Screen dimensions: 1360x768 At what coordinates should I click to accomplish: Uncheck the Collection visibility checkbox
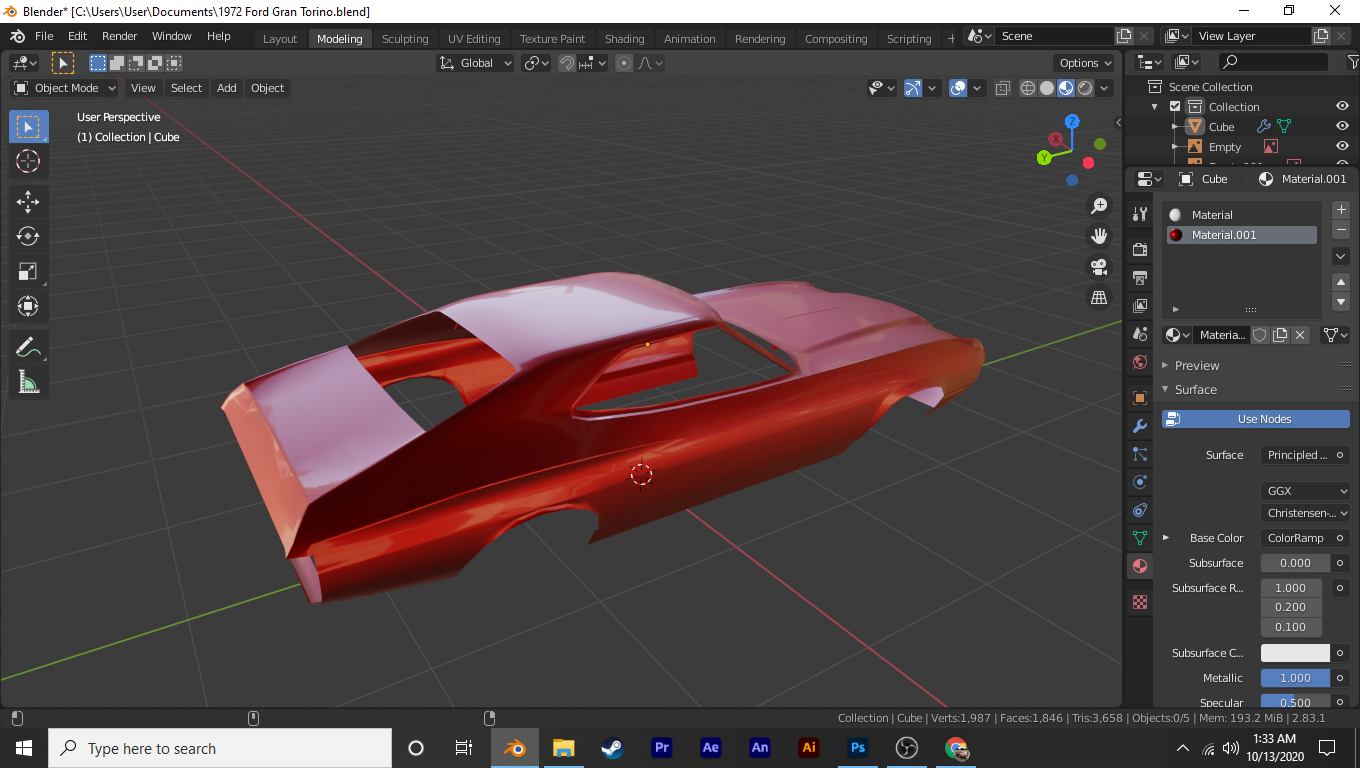pyautogui.click(x=1175, y=107)
